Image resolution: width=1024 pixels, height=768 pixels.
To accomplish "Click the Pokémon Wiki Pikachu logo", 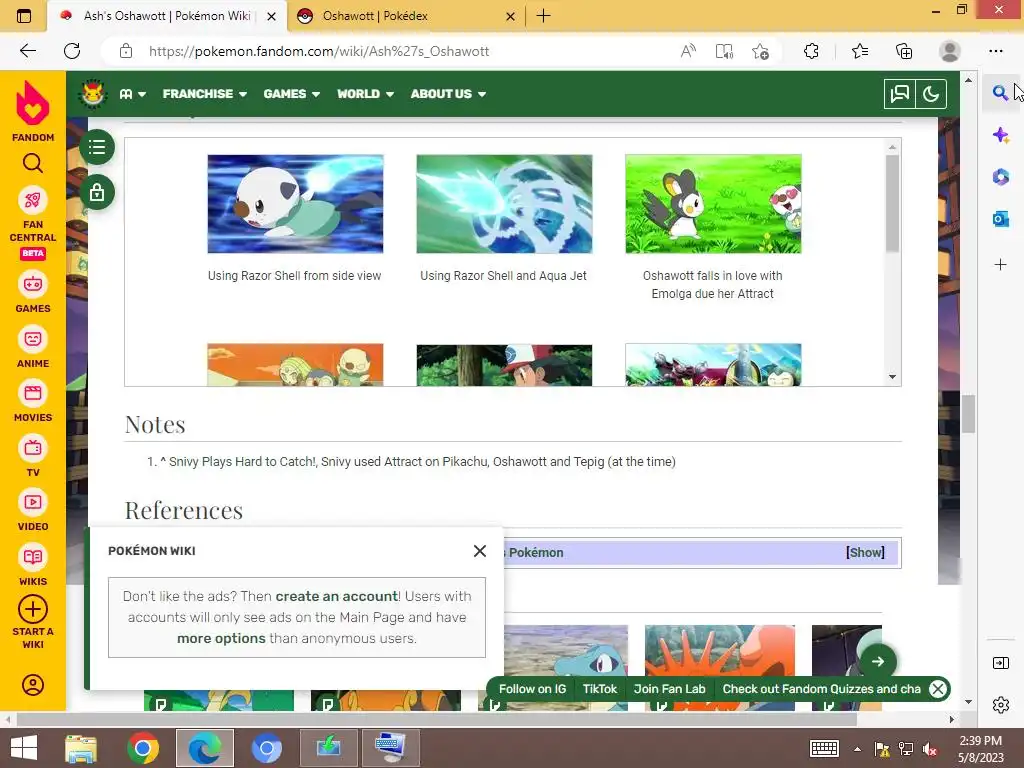I will [92, 93].
